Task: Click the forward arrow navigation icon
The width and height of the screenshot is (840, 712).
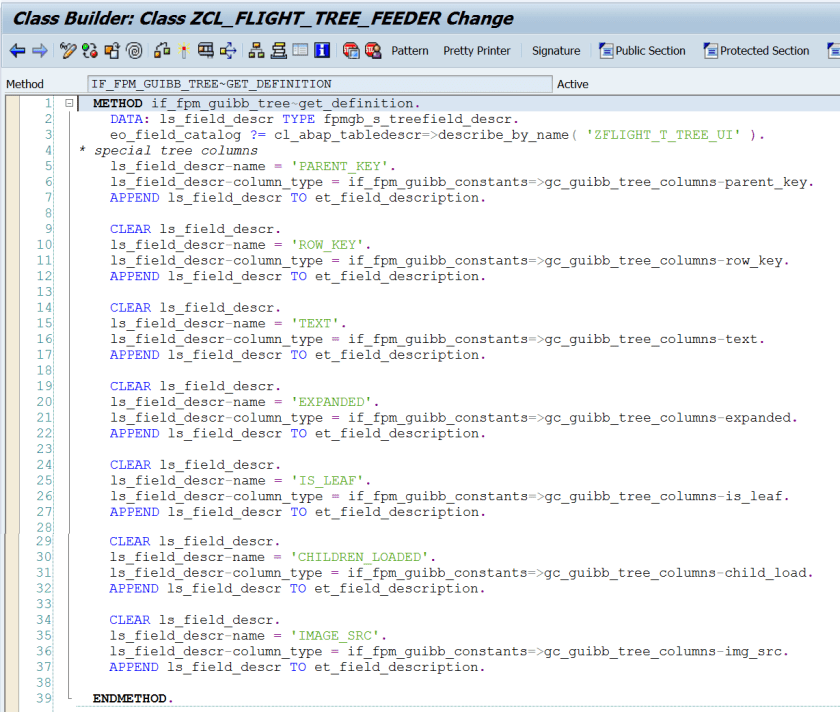Action: point(39,51)
